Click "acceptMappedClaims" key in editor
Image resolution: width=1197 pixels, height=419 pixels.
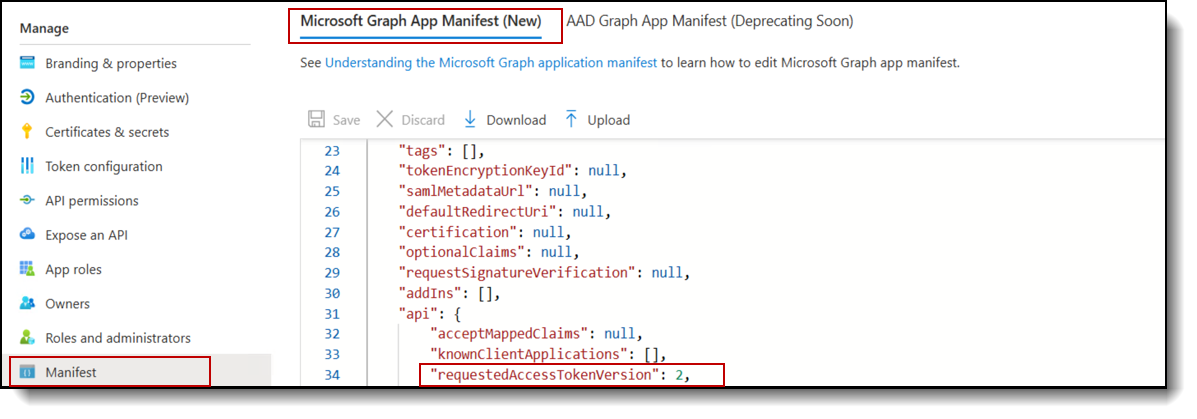coord(511,334)
